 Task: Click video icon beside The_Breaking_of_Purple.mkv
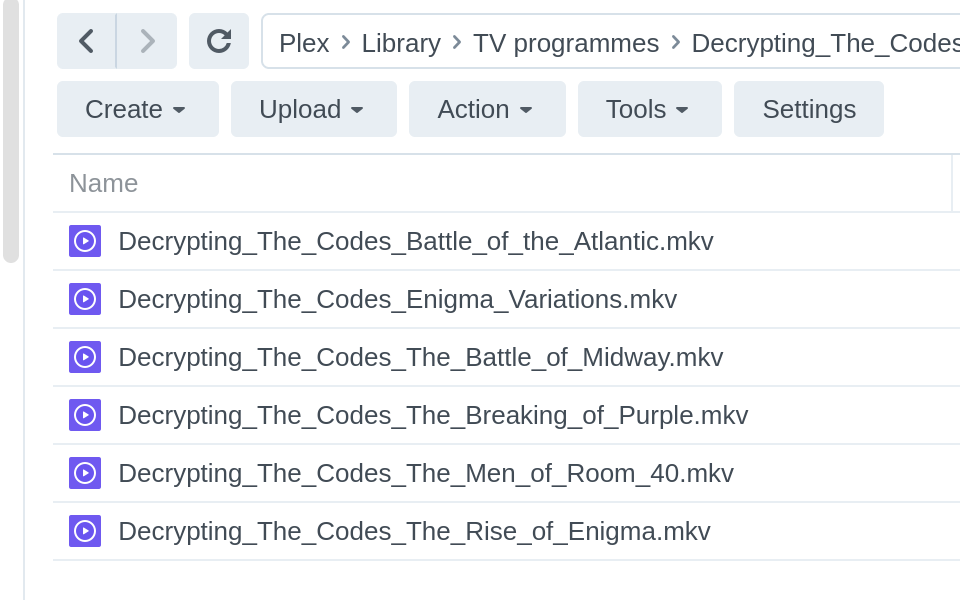(x=85, y=415)
